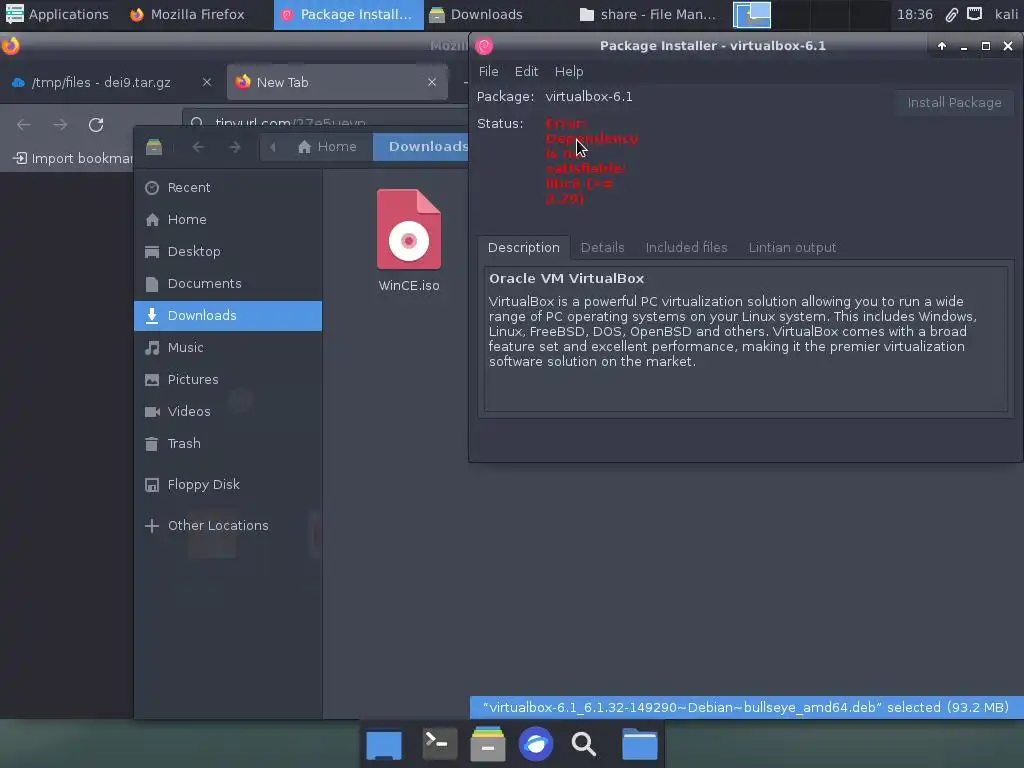Reload the page in Firefox
The image size is (1024, 768).
click(x=96, y=125)
